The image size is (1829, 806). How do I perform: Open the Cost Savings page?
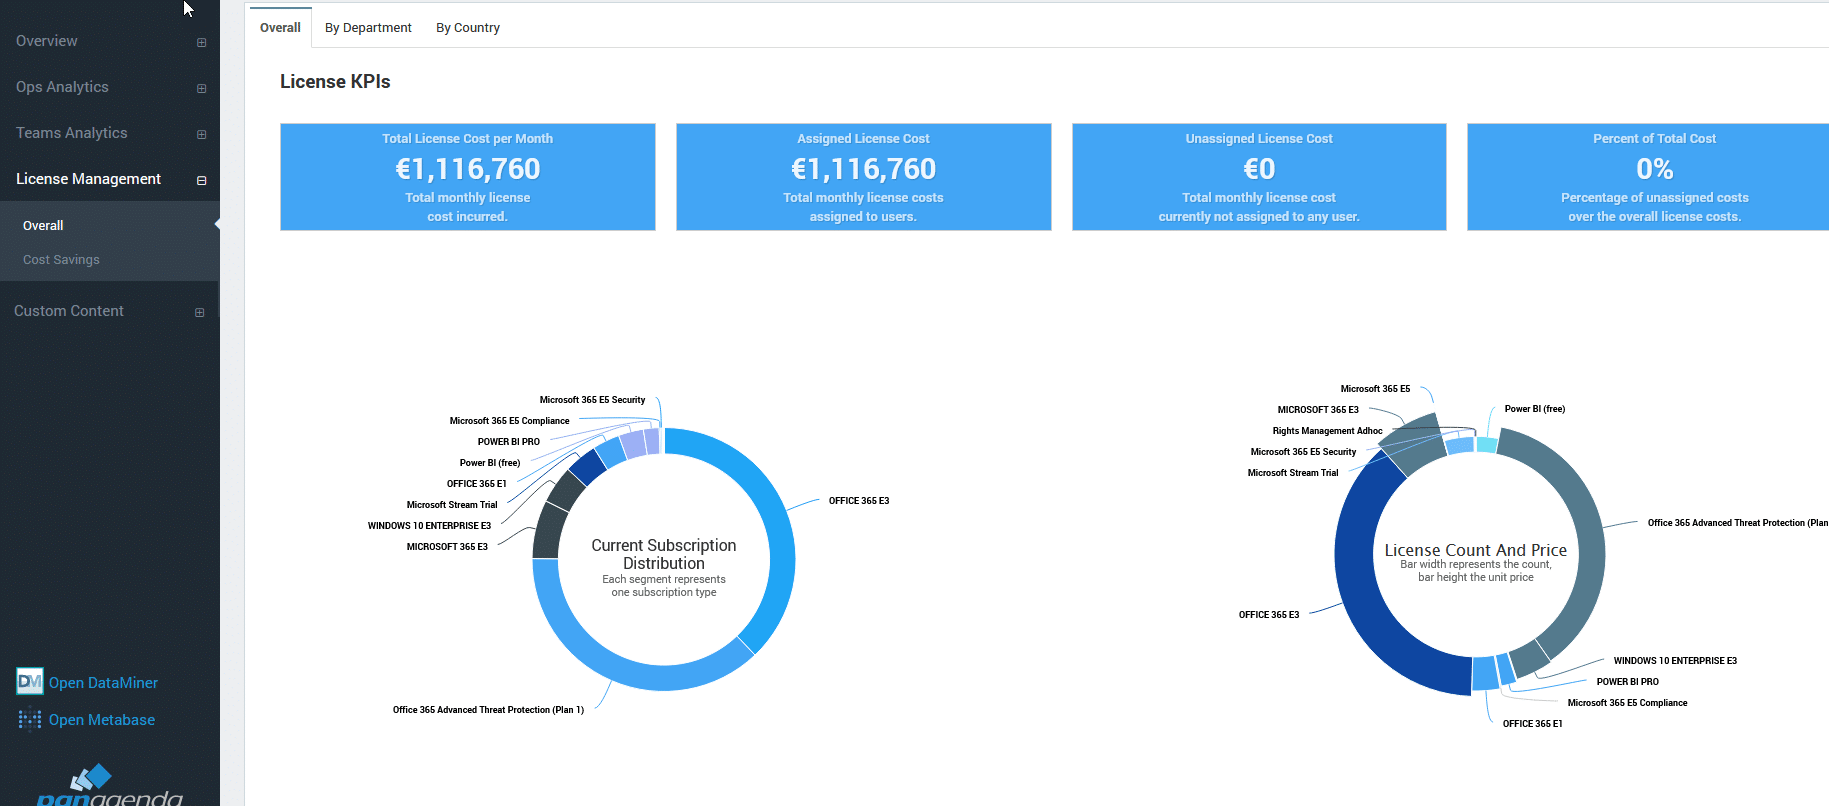coord(61,260)
